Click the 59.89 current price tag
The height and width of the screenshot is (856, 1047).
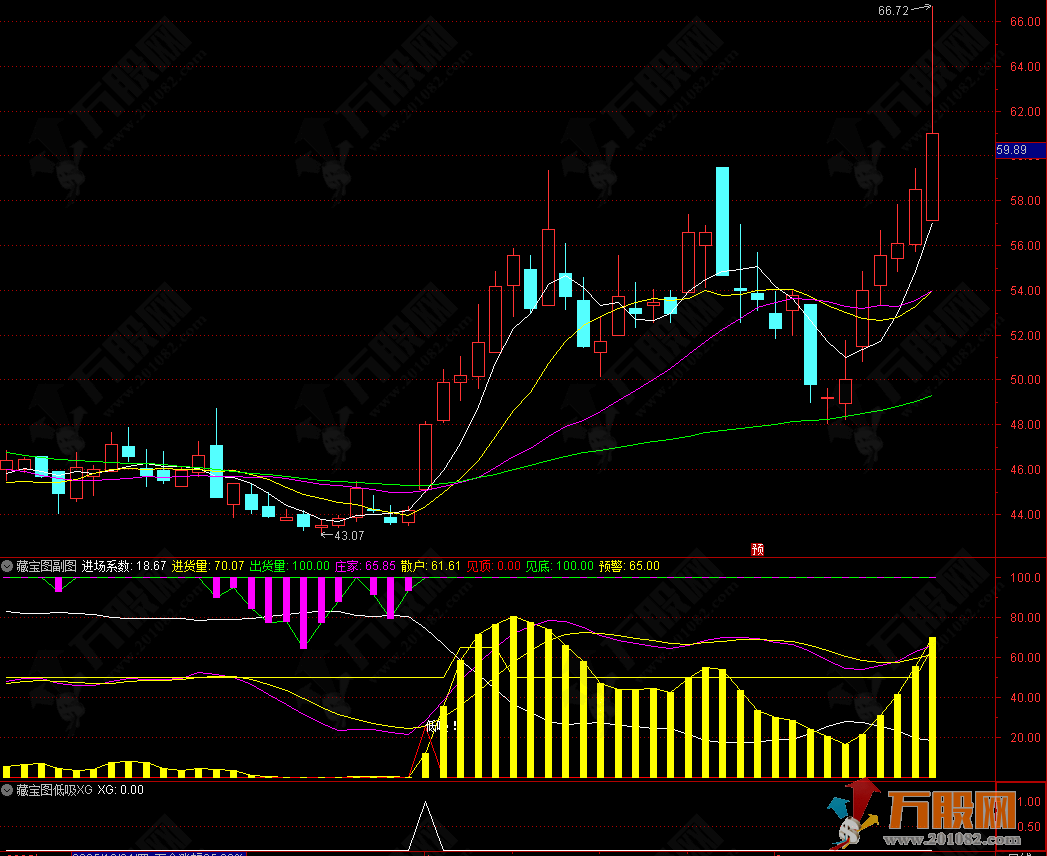point(1021,150)
